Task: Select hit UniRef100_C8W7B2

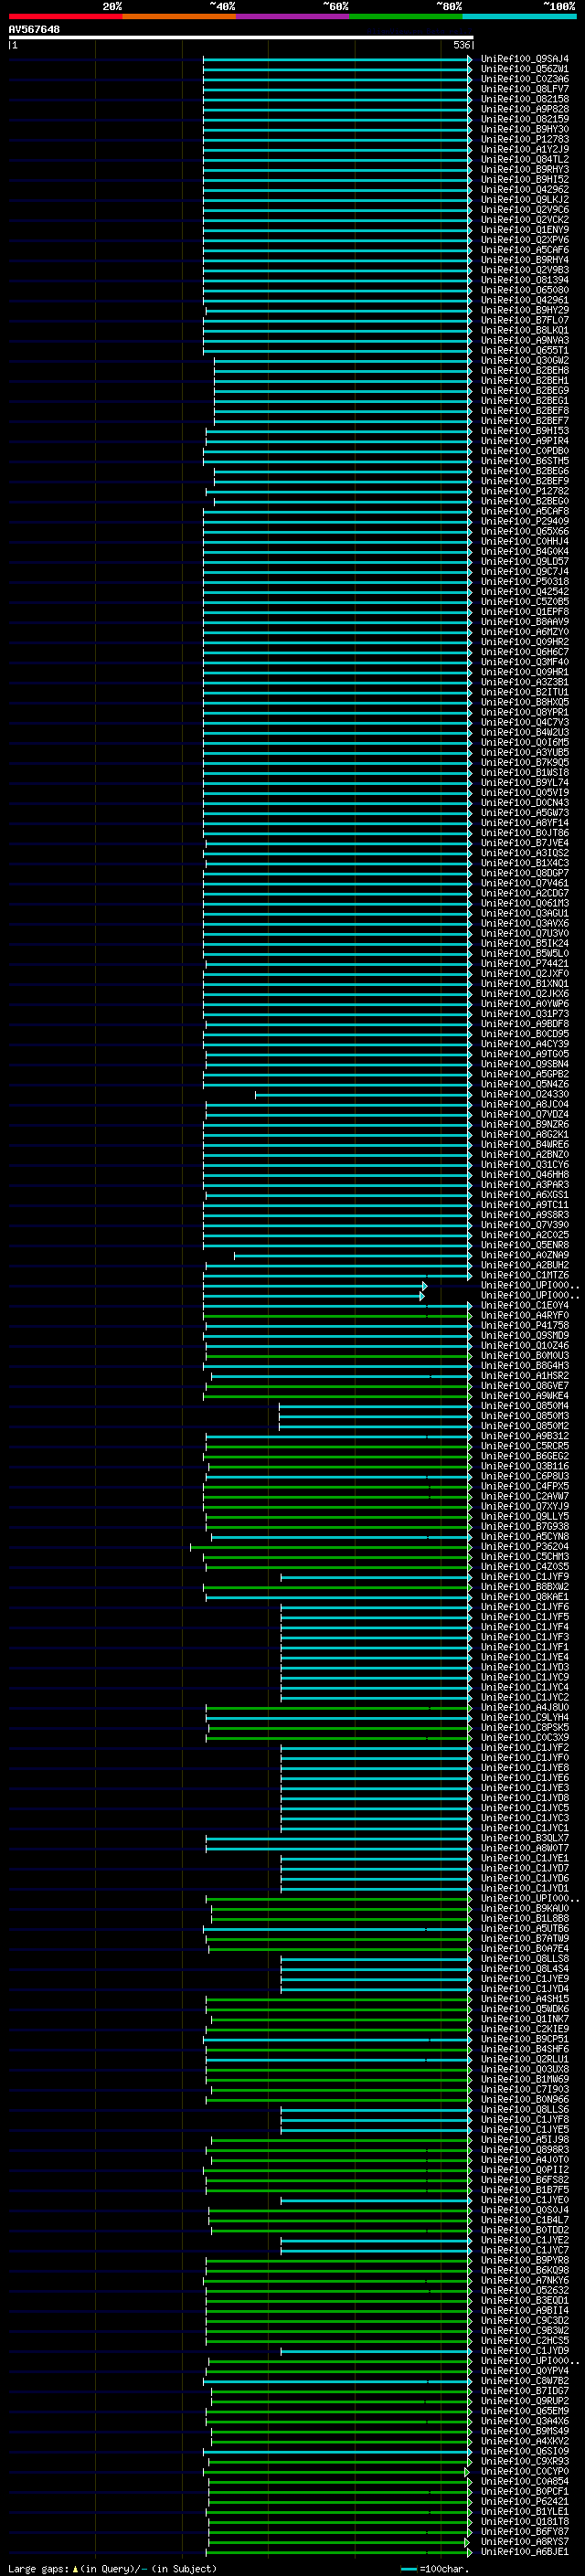Action: pyautogui.click(x=524, y=2381)
